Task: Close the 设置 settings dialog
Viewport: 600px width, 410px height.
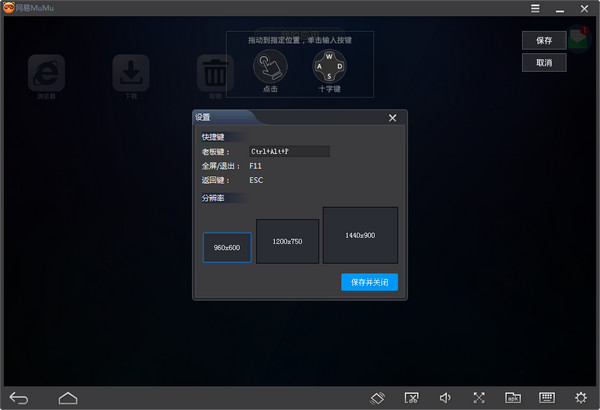Action: pyautogui.click(x=392, y=117)
